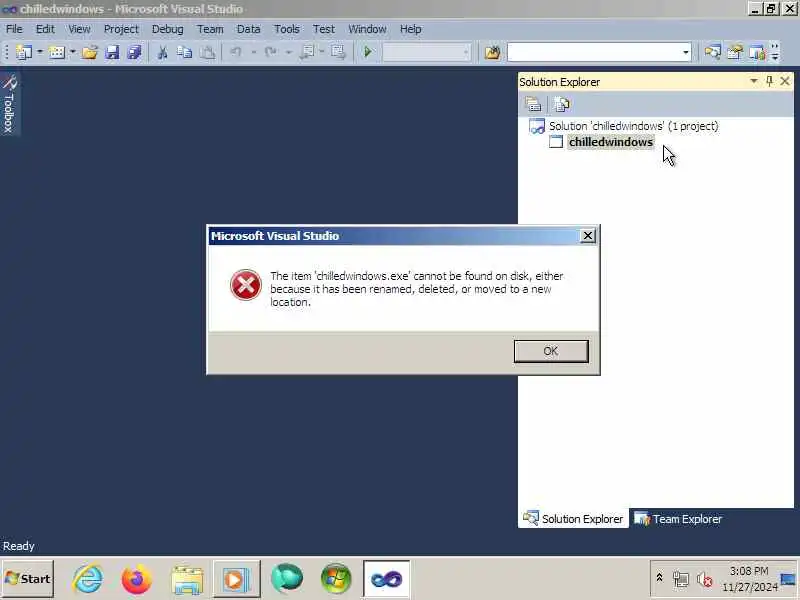Open the Redo history dropdown arrow
This screenshot has height=600, width=800.
(x=288, y=52)
